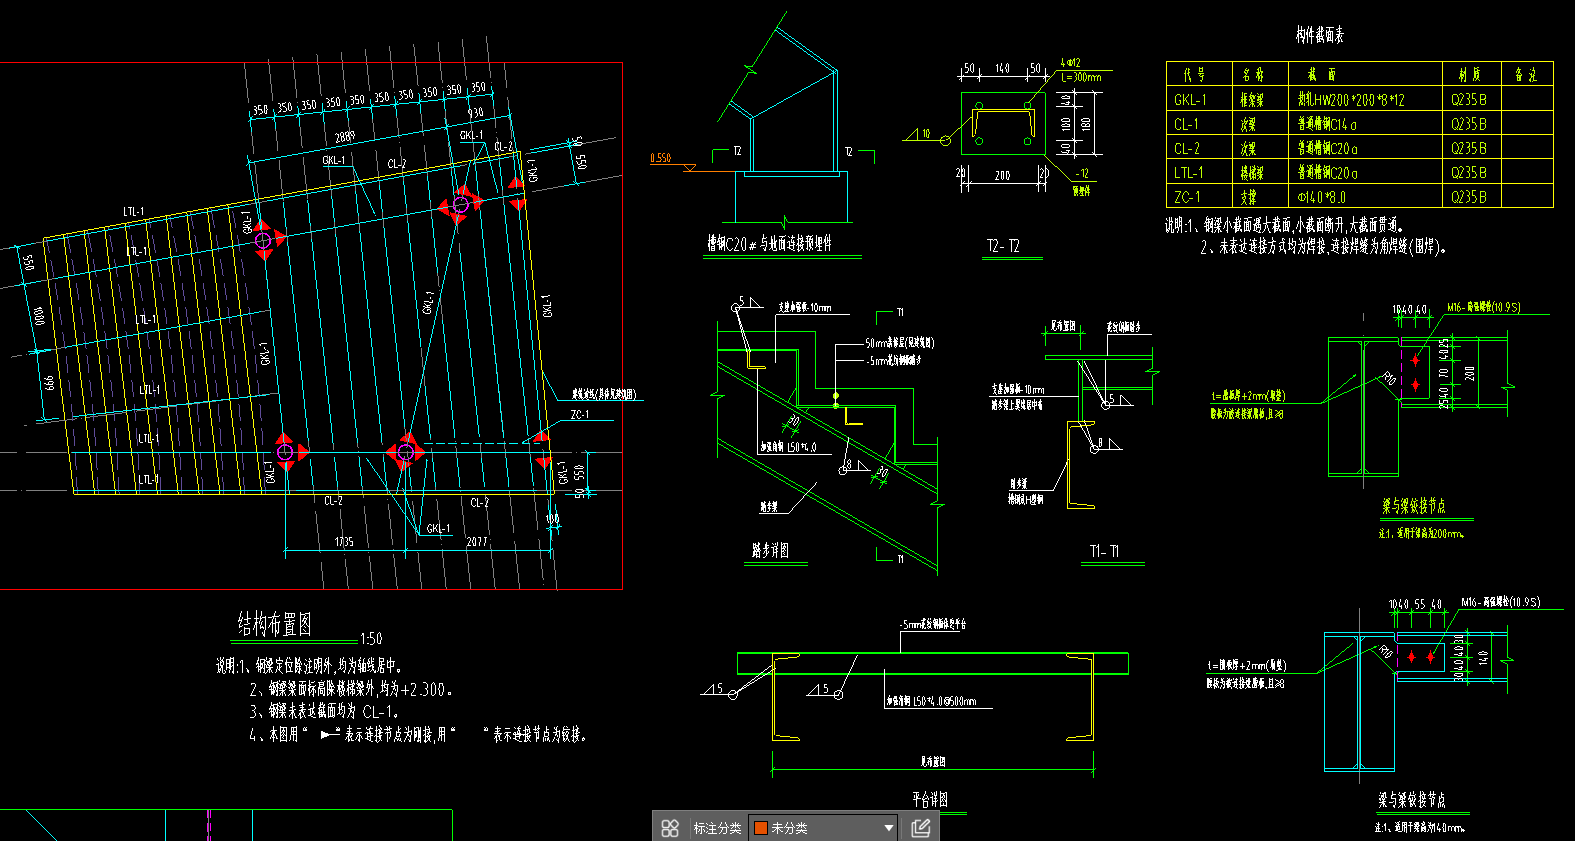
Task: Click the 槽钢C20a与地面连接预埋件 title
Action: point(769,243)
